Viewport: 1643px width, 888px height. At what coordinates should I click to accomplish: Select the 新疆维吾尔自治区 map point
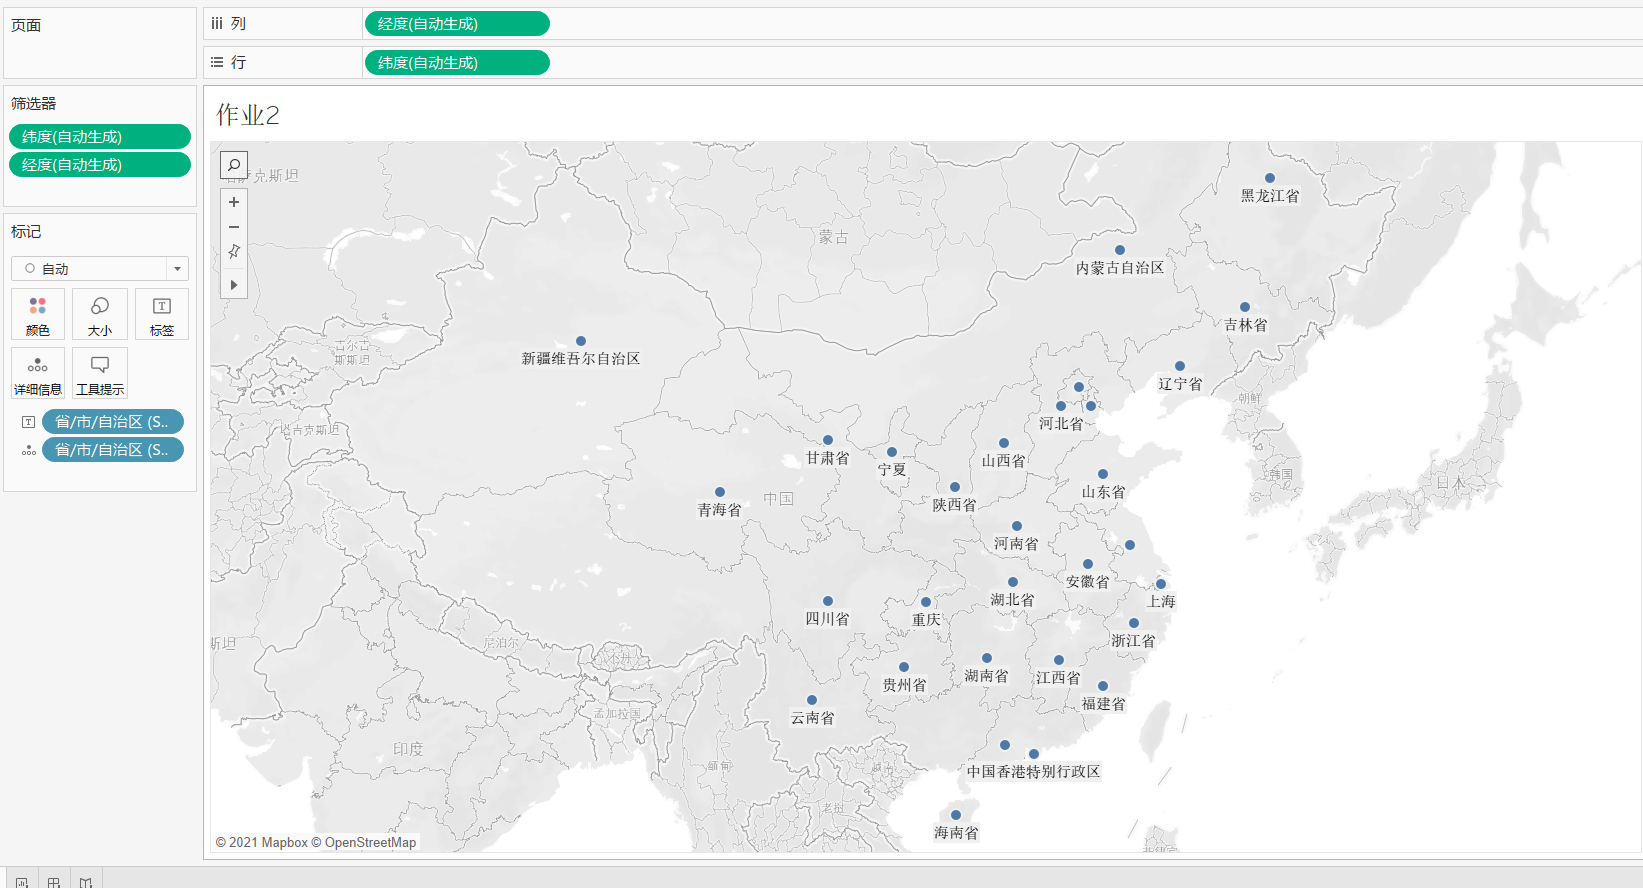(581, 341)
